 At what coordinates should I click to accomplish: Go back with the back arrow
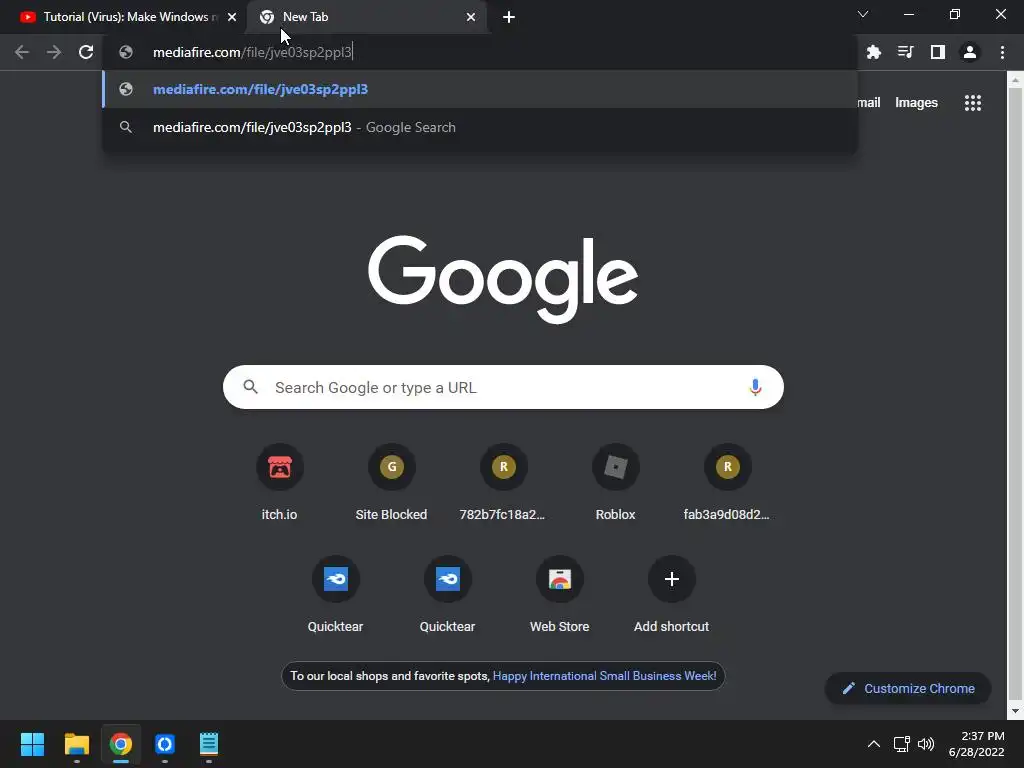click(22, 52)
